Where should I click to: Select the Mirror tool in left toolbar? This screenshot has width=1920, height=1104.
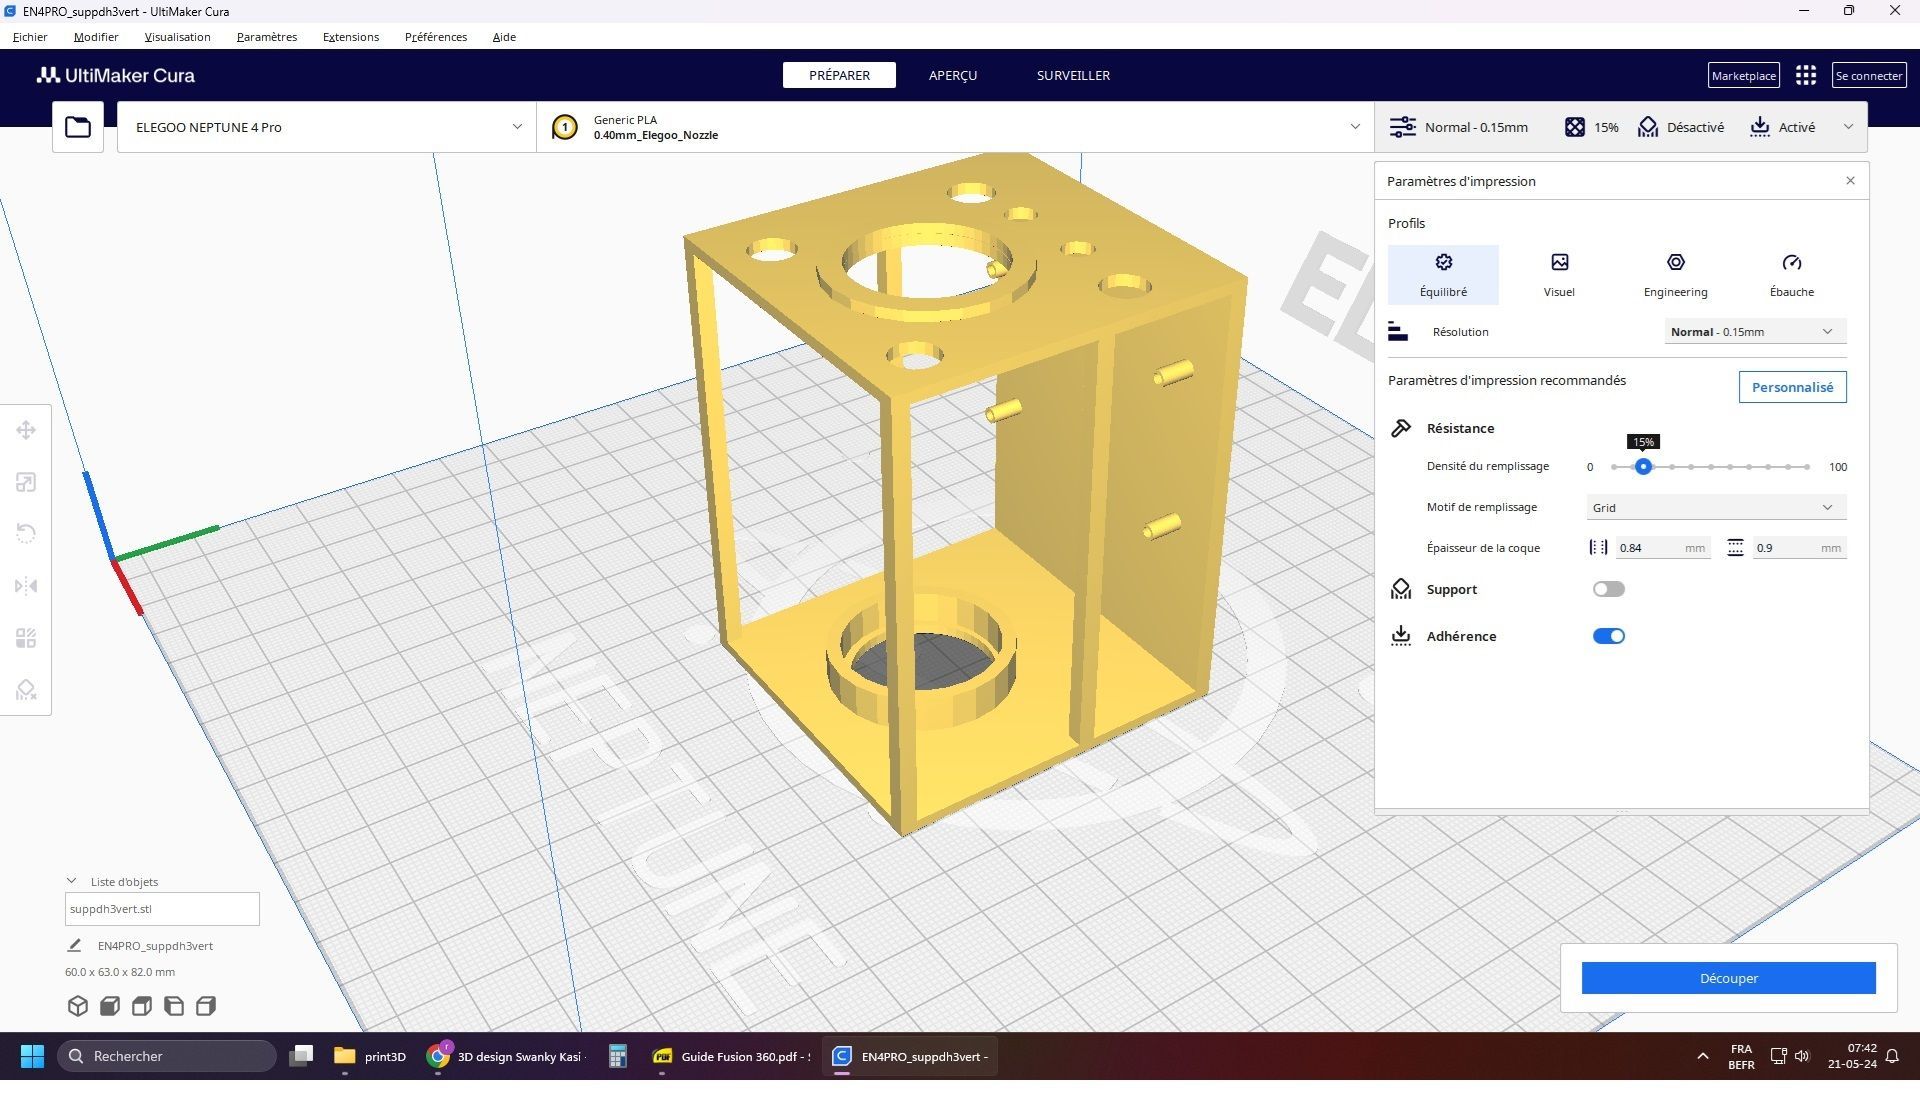click(x=26, y=586)
